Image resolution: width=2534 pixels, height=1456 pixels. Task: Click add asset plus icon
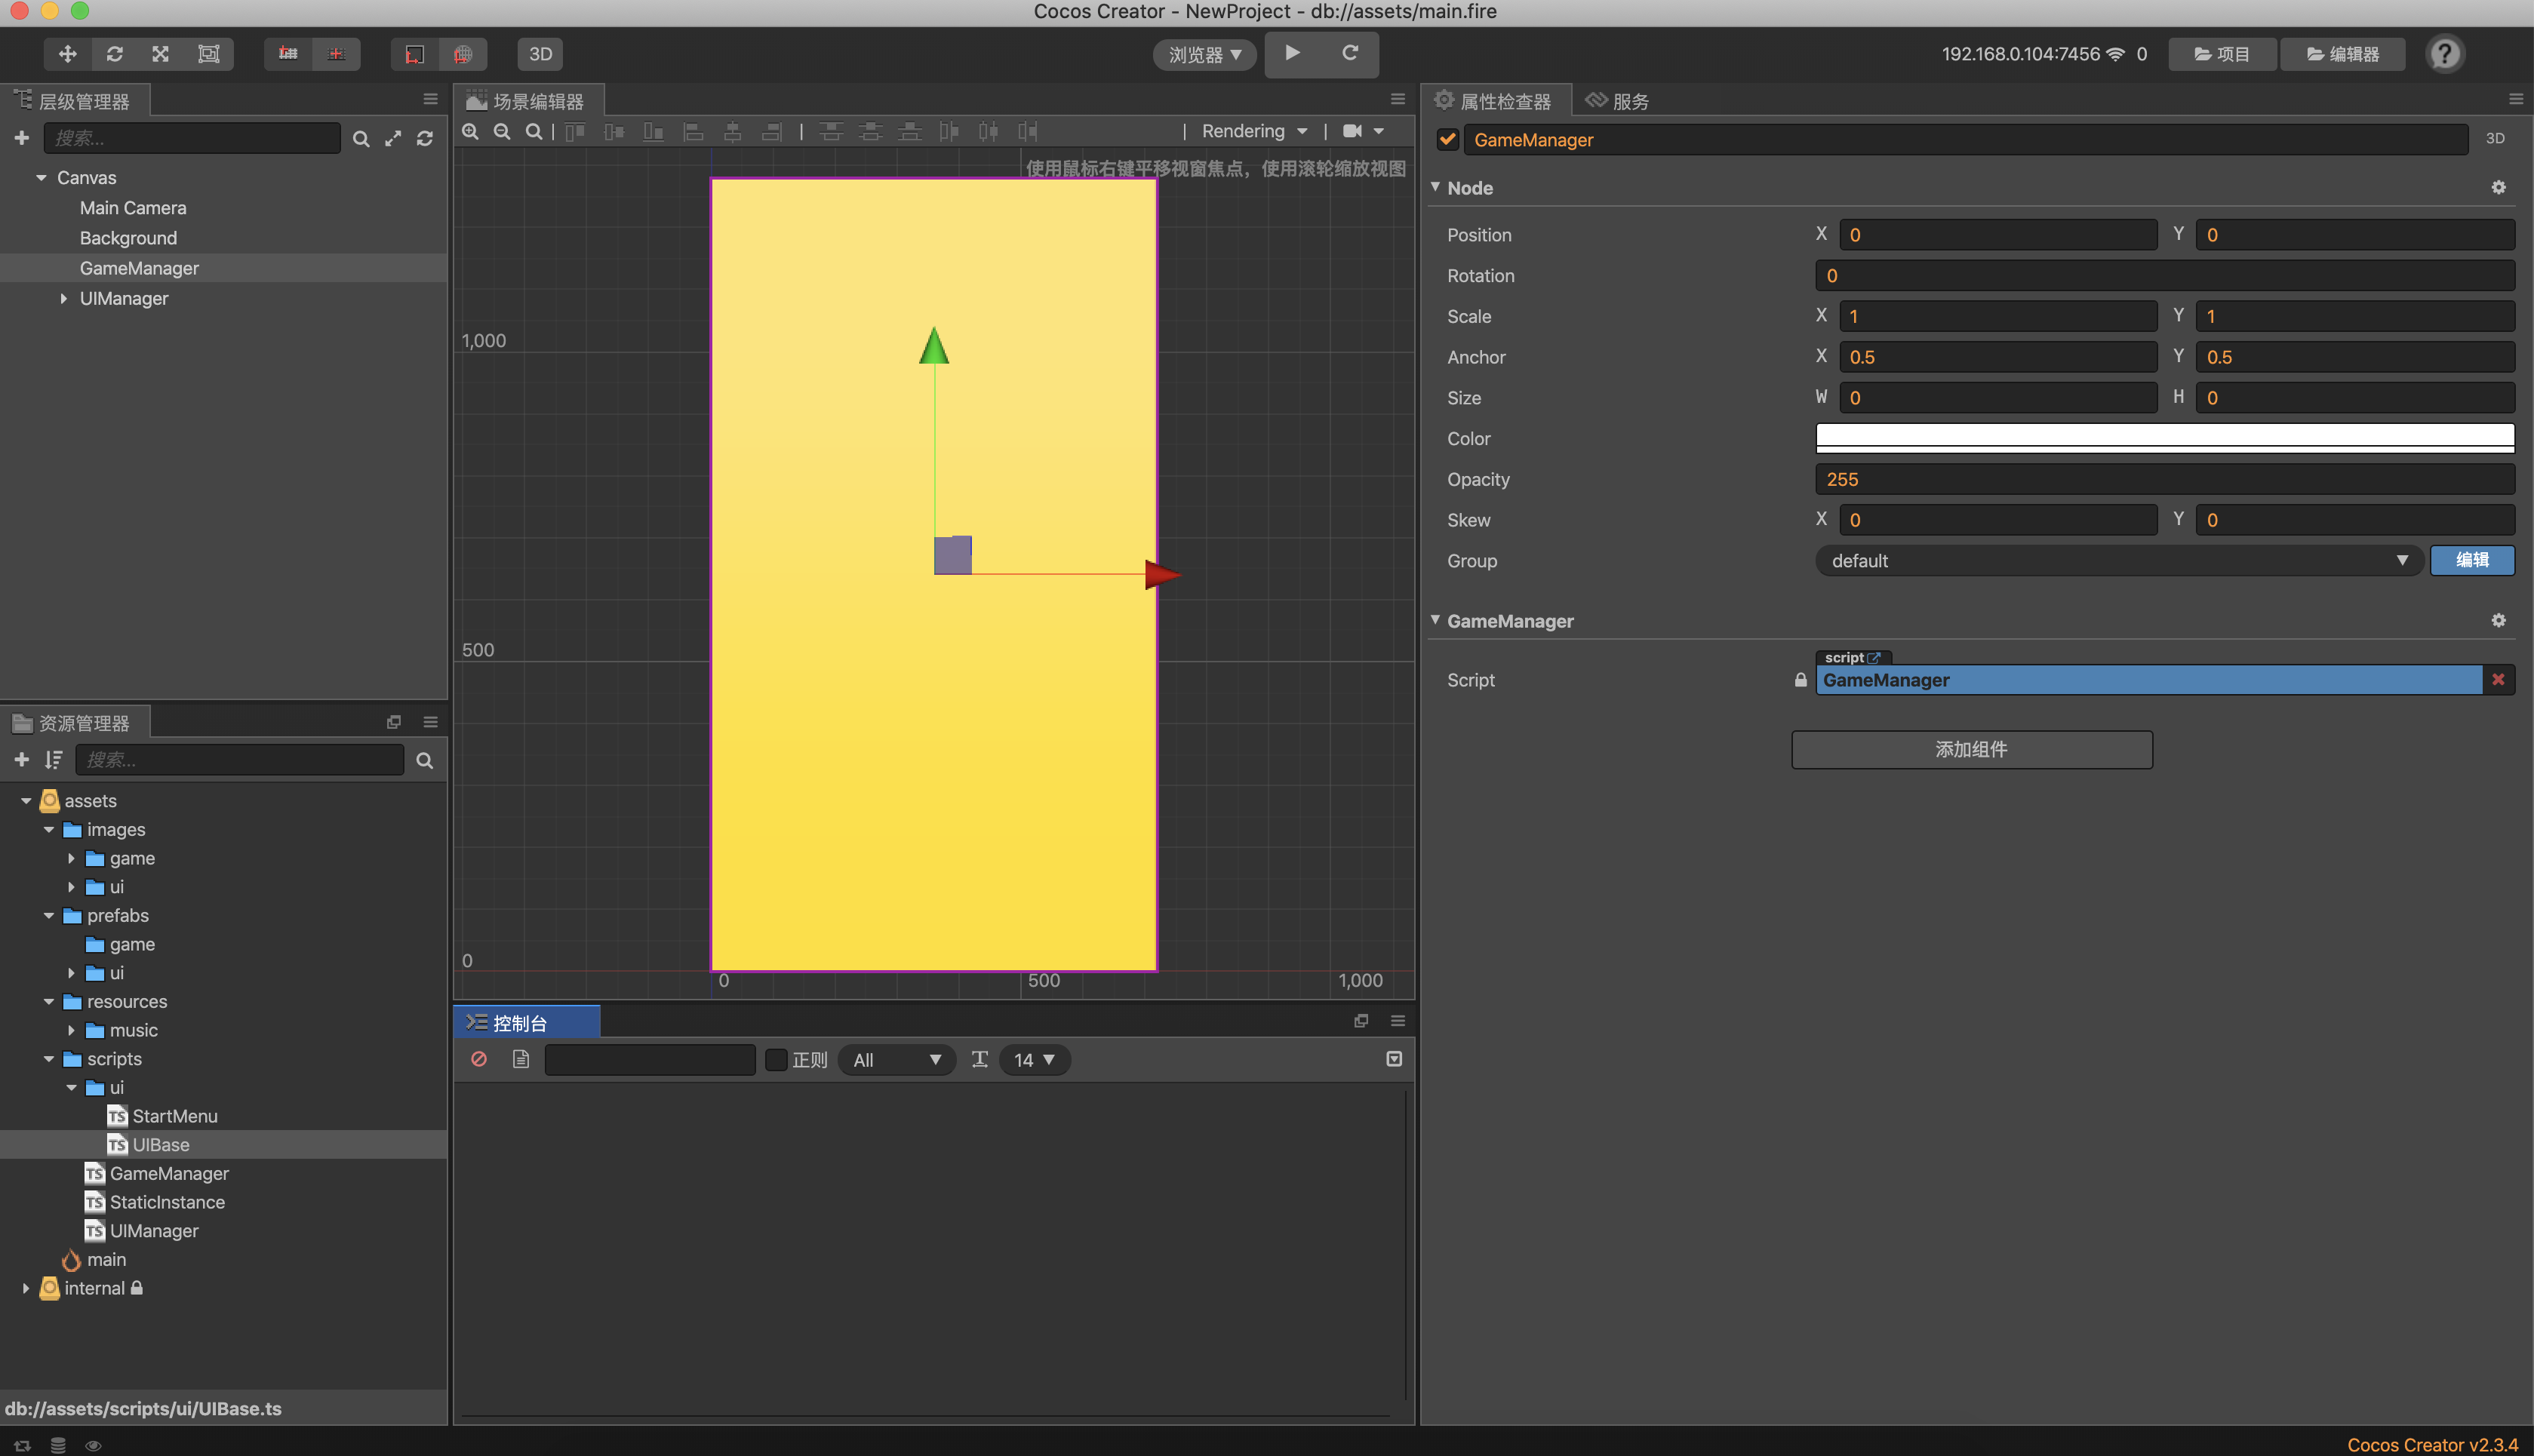[x=21, y=760]
